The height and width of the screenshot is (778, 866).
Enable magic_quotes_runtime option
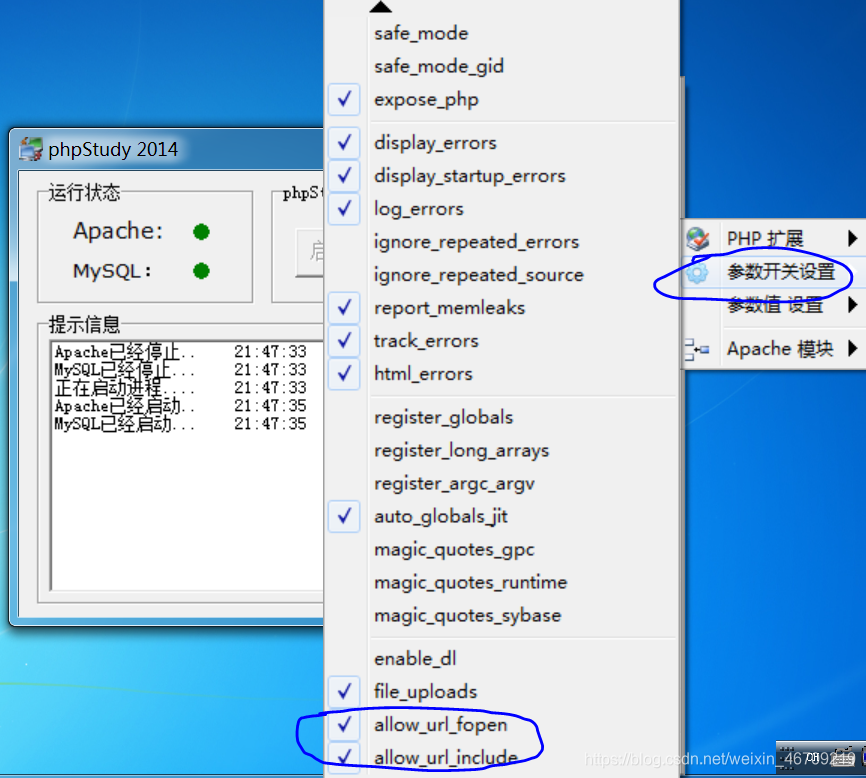(x=501, y=583)
